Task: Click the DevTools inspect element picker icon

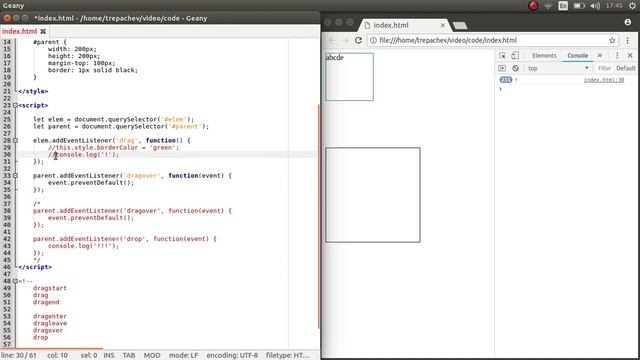Action: point(502,56)
